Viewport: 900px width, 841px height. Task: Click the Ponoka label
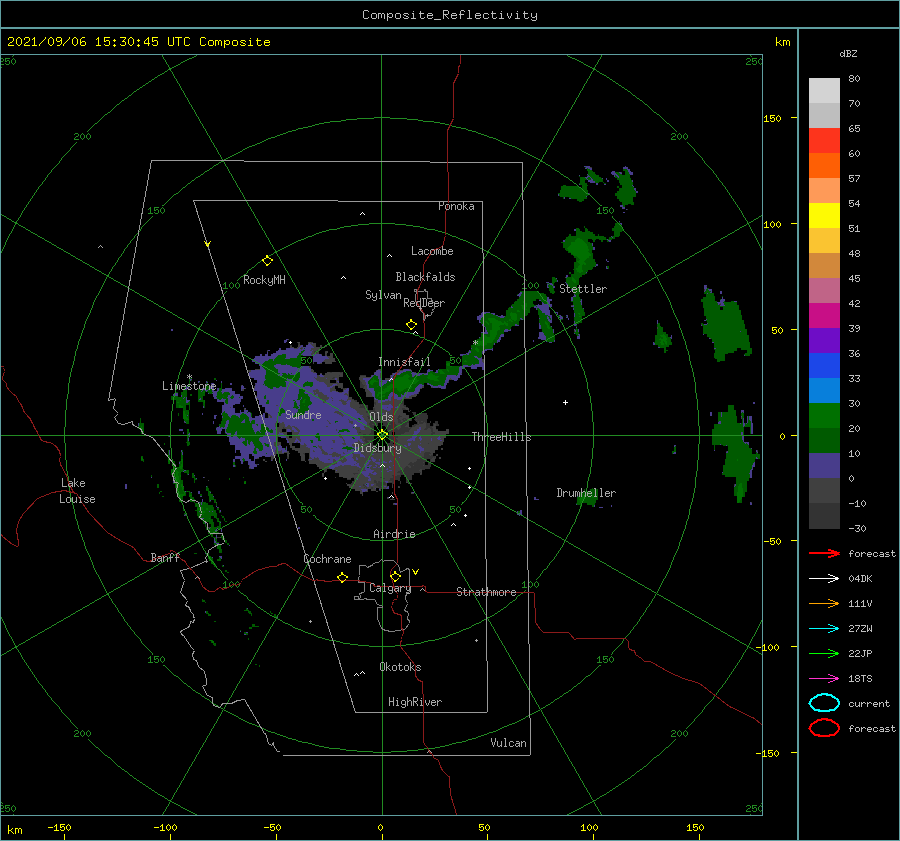[456, 206]
